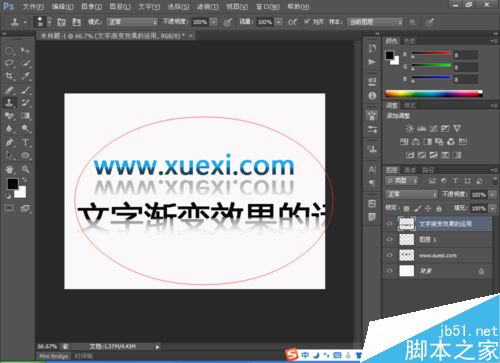Select the Quick Selection tool
500x363 pixels.
25,63
